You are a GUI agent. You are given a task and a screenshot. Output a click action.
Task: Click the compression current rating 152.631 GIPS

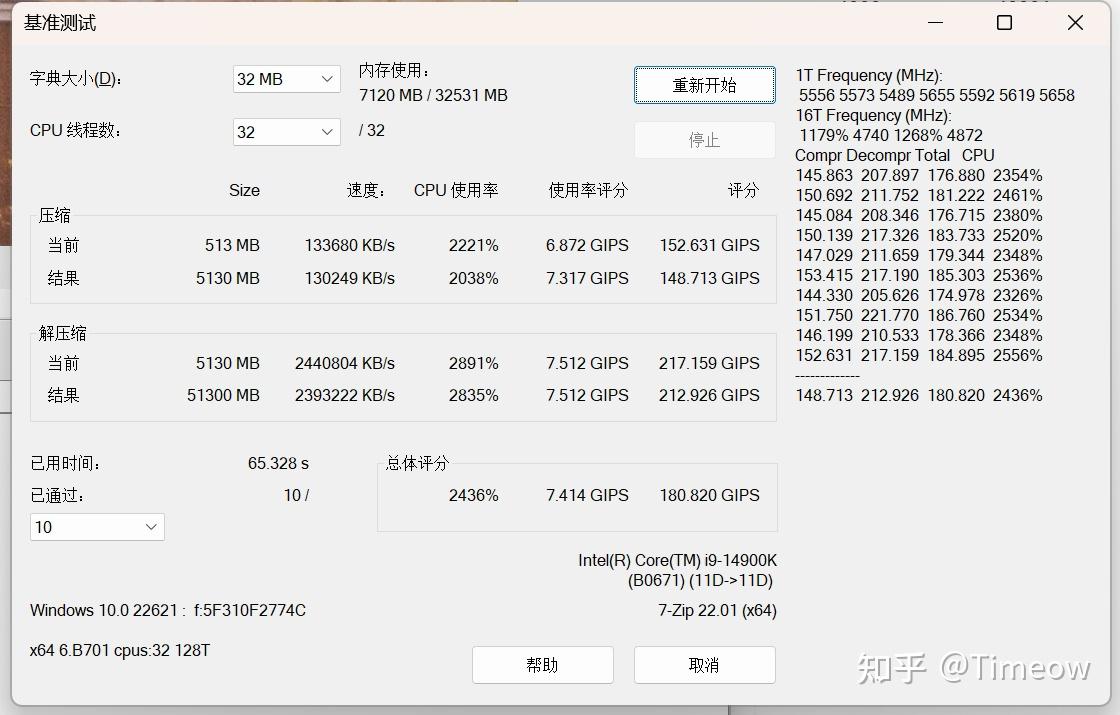point(709,245)
